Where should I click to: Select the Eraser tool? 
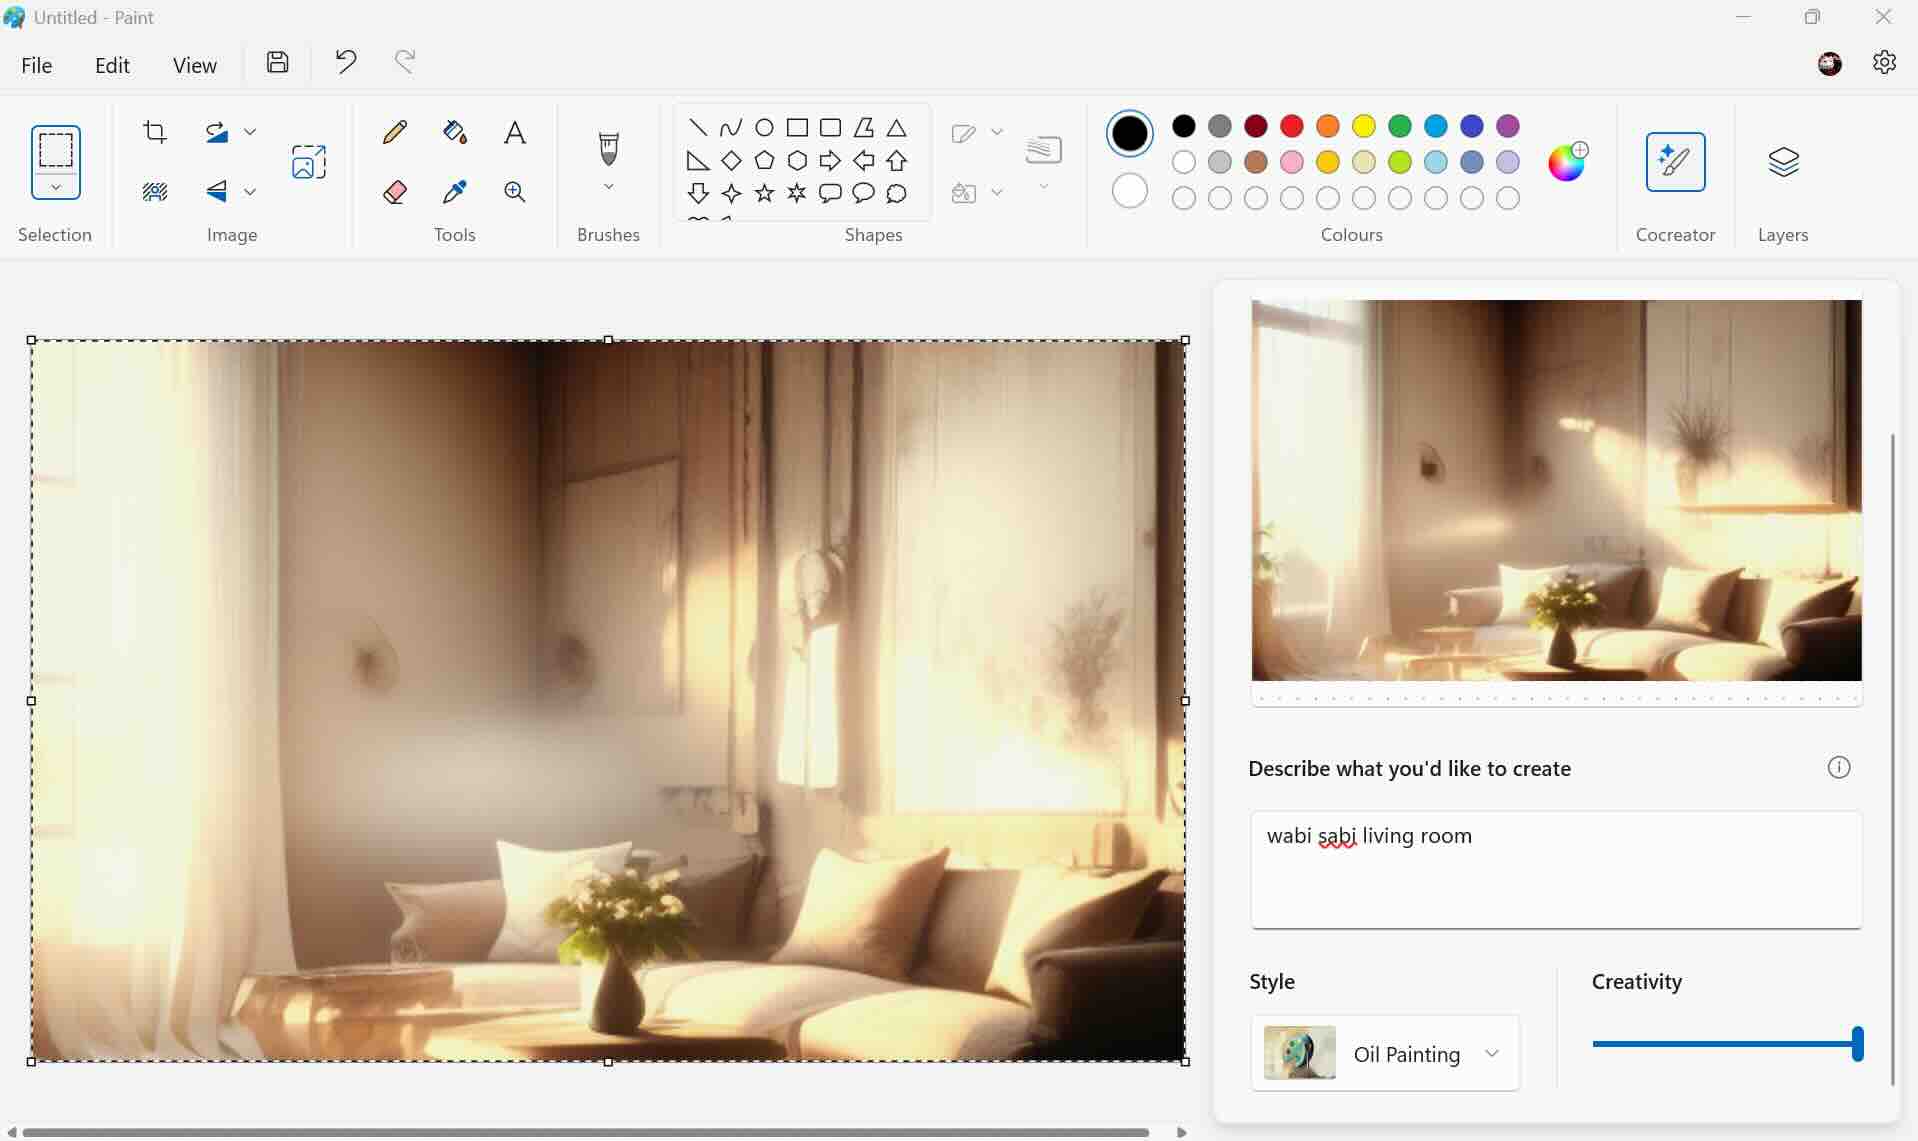395,192
